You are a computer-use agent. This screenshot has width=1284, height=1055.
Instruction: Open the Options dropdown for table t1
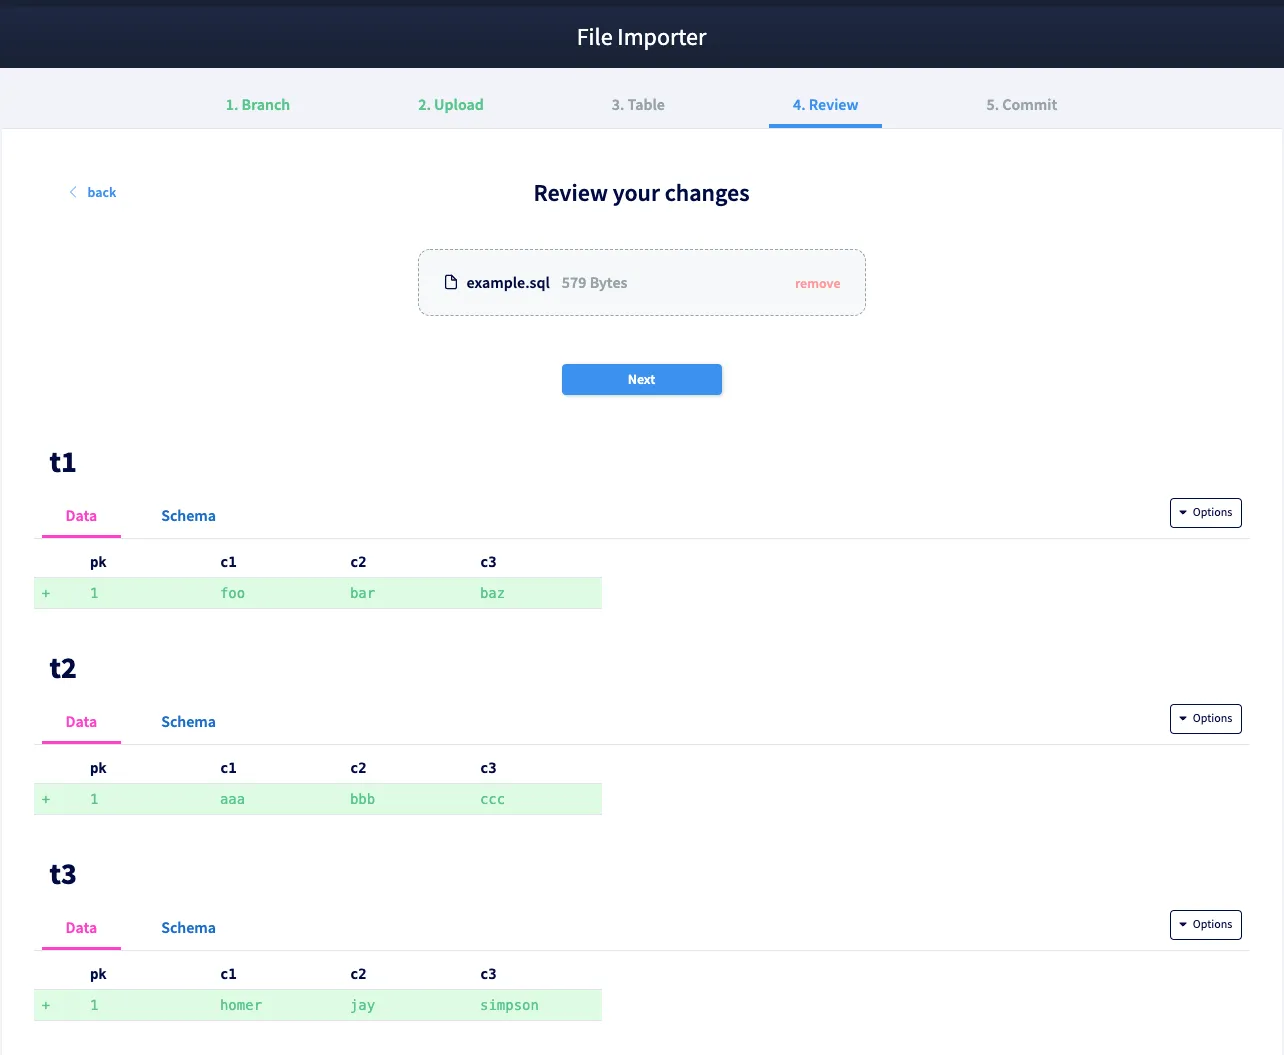(1205, 513)
